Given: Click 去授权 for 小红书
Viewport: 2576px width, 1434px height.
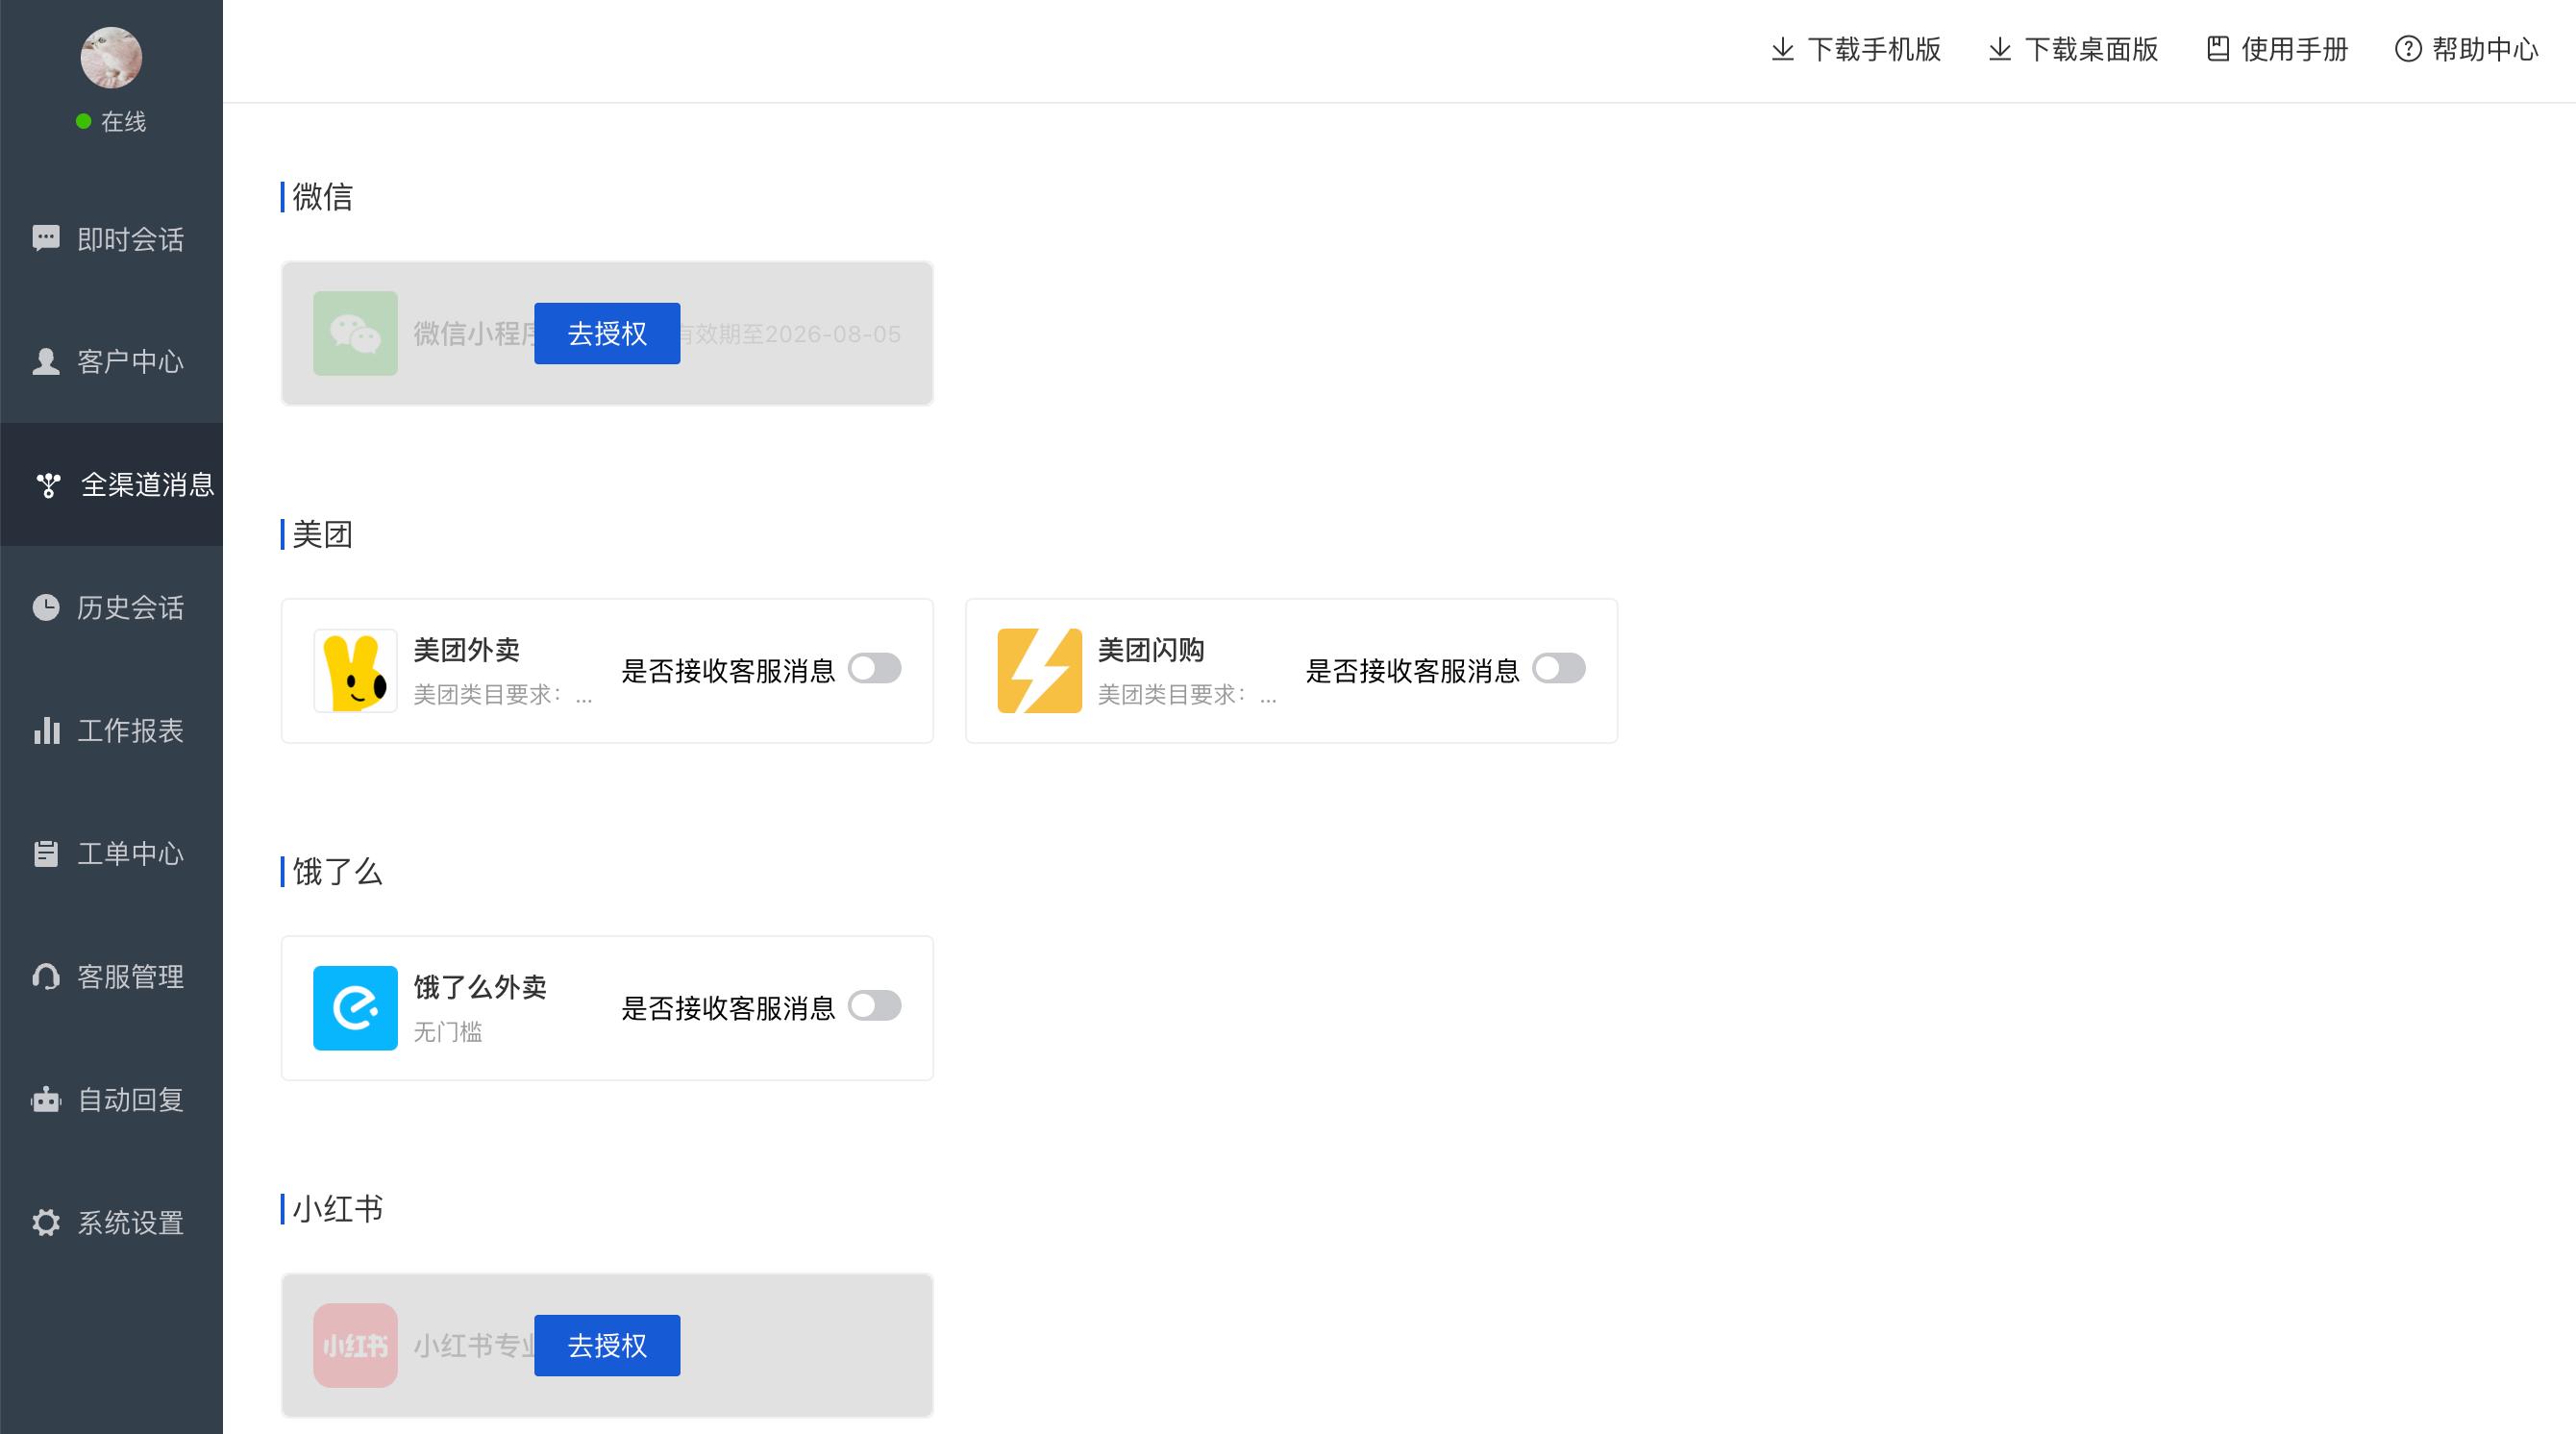Looking at the screenshot, I should [607, 1345].
